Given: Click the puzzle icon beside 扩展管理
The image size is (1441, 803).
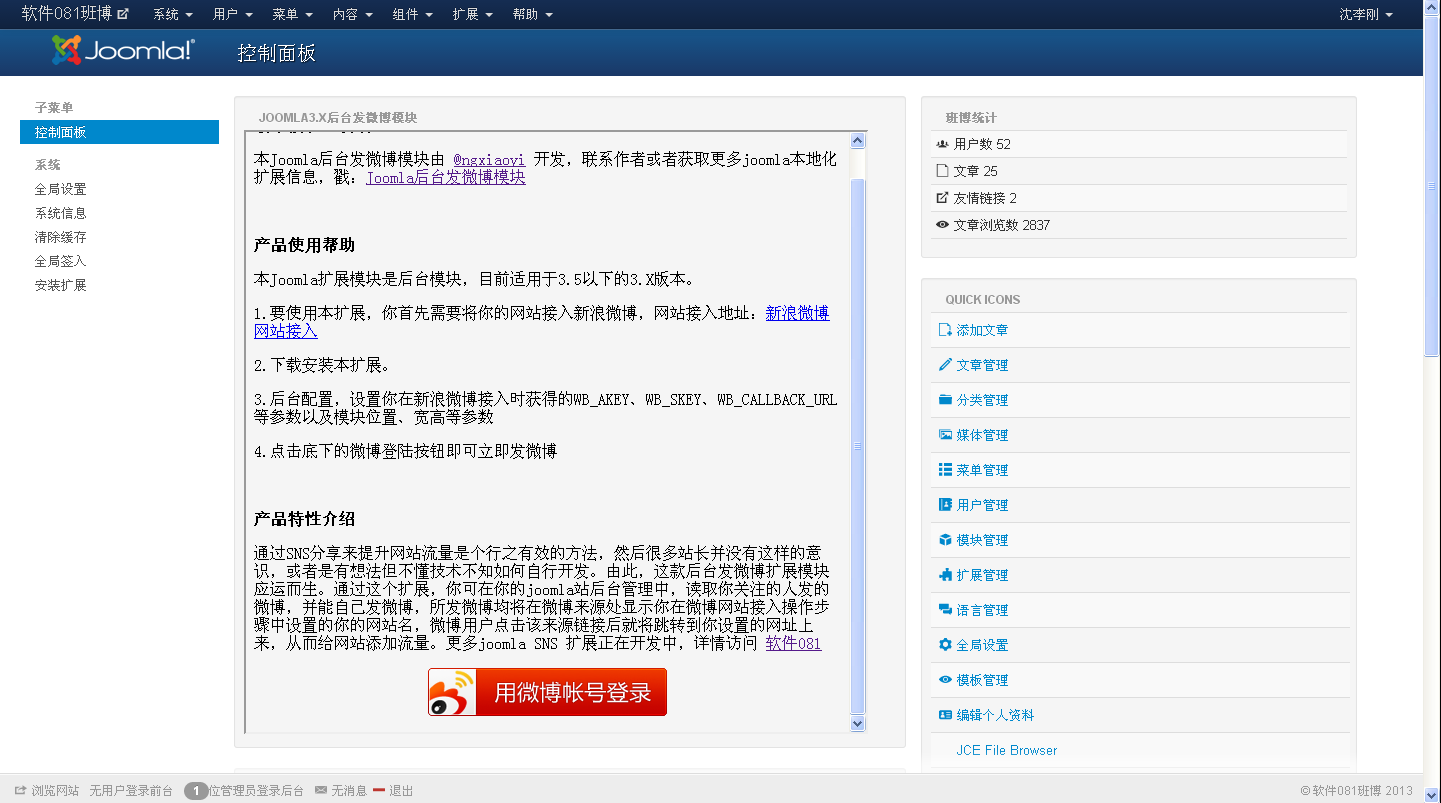Looking at the screenshot, I should pyautogui.click(x=945, y=575).
